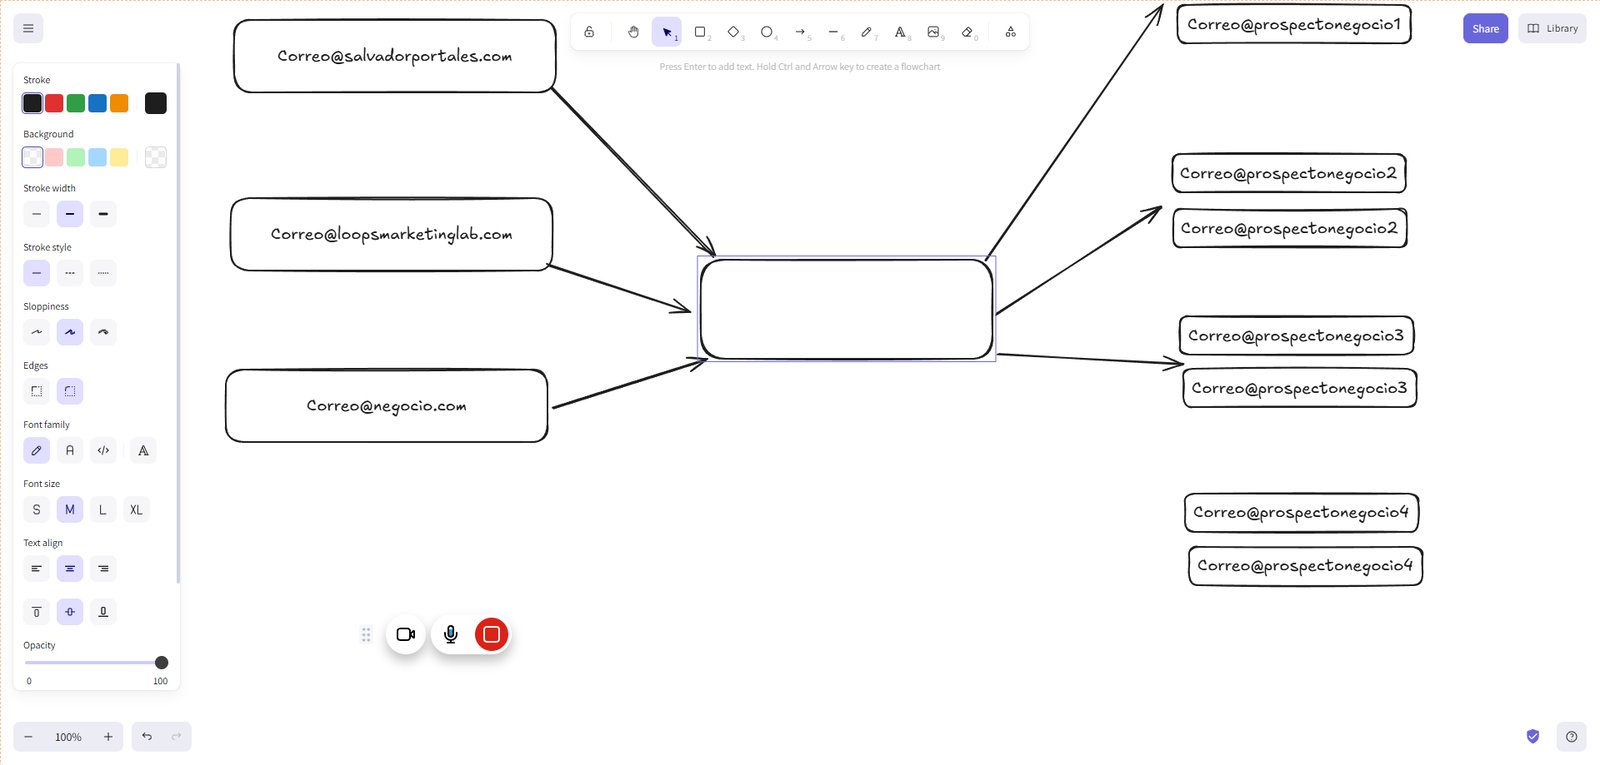Align text to the left
Screen dimensions: 1600x765
click(37, 569)
